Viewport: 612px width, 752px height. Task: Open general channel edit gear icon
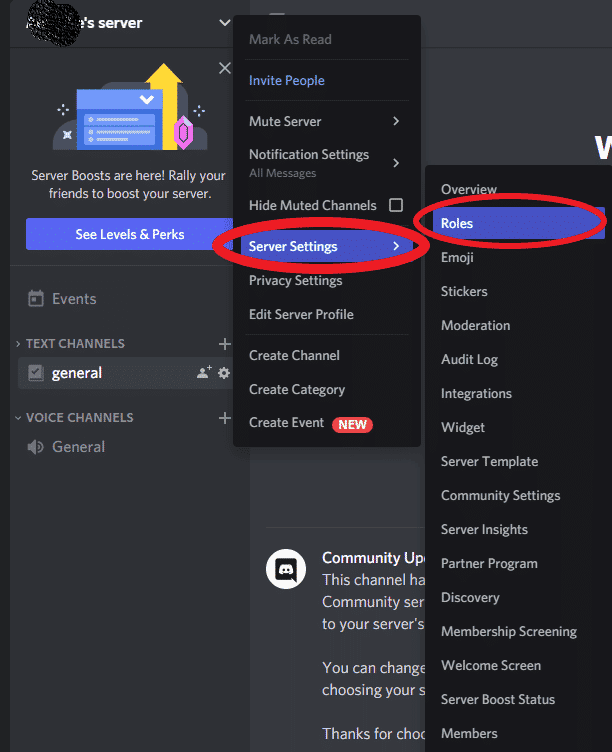224,373
